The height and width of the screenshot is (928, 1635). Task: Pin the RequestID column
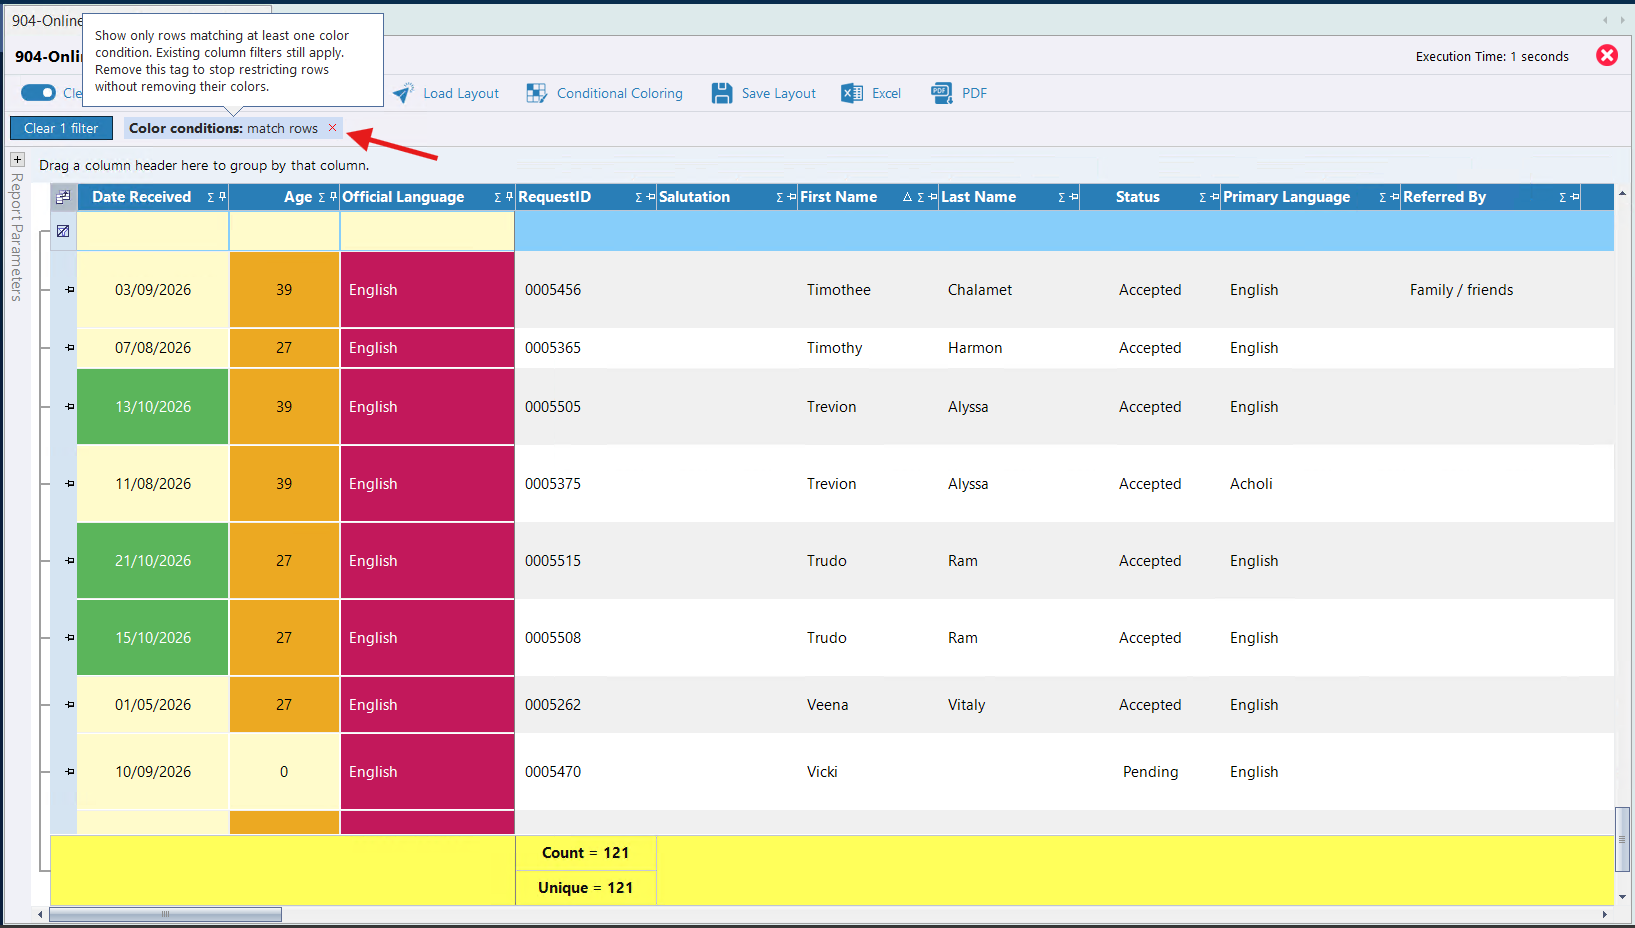click(651, 197)
